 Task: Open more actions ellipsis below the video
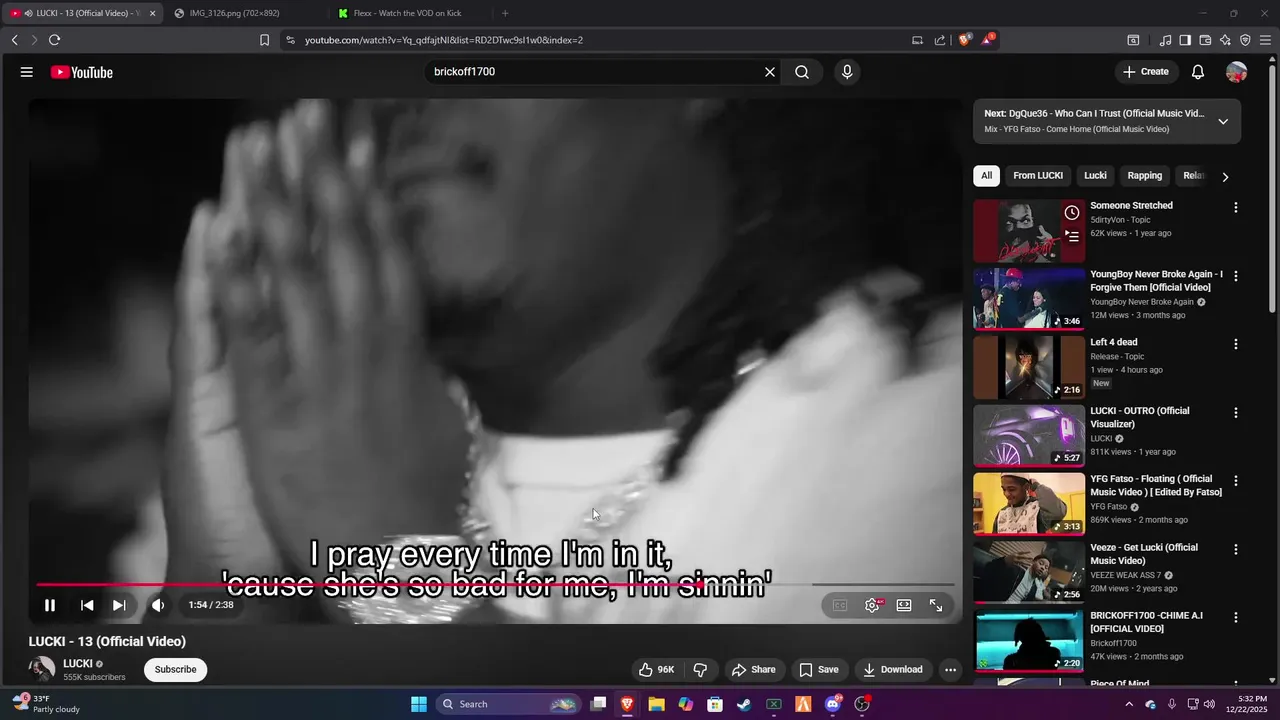click(951, 670)
